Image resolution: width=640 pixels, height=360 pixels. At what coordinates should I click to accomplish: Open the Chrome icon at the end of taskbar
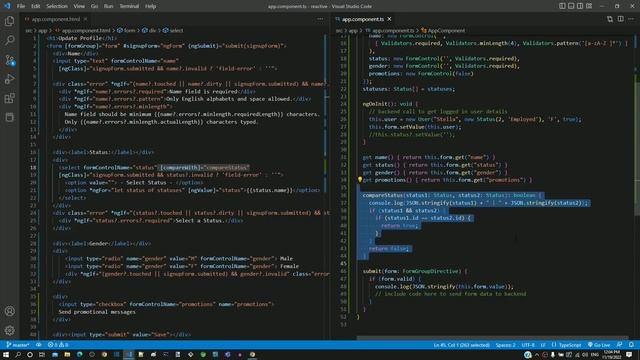(252, 355)
